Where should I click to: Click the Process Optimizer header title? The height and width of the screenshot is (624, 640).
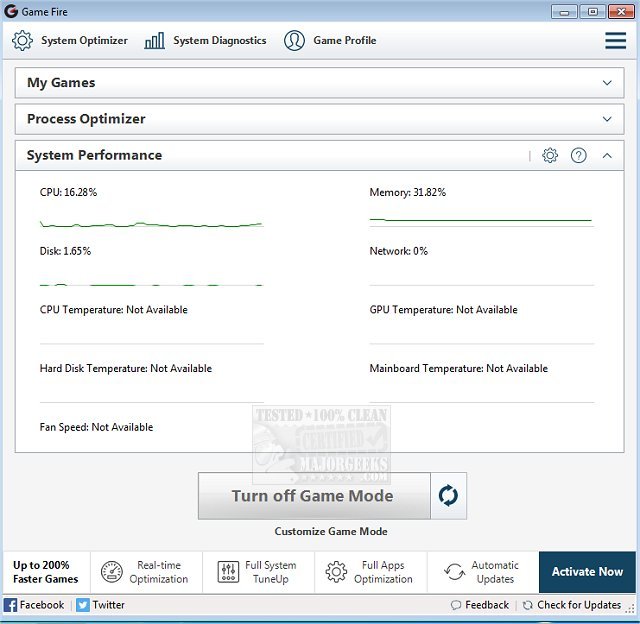point(86,119)
